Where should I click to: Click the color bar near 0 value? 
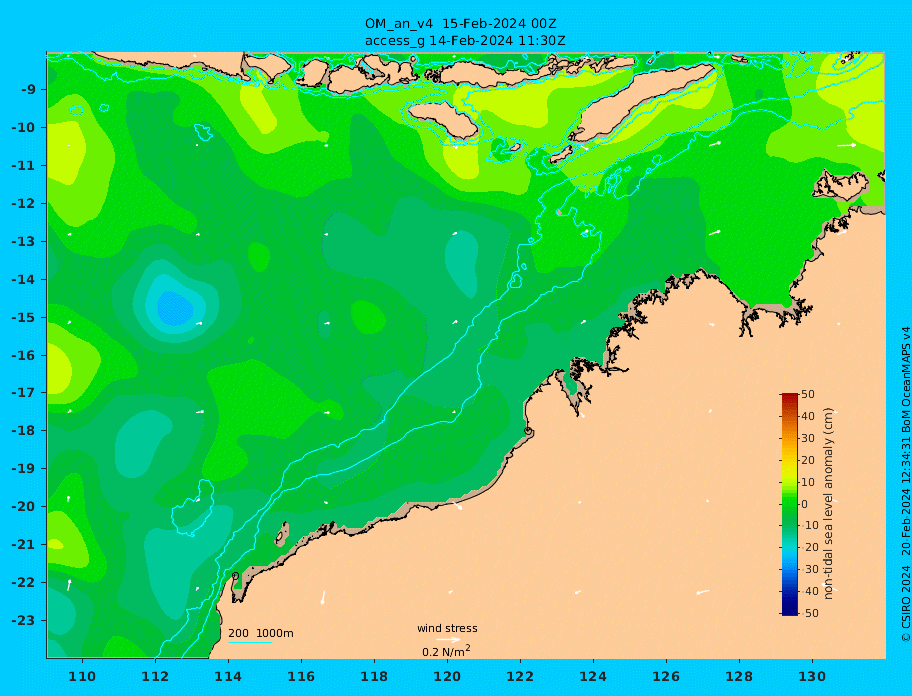tap(789, 504)
